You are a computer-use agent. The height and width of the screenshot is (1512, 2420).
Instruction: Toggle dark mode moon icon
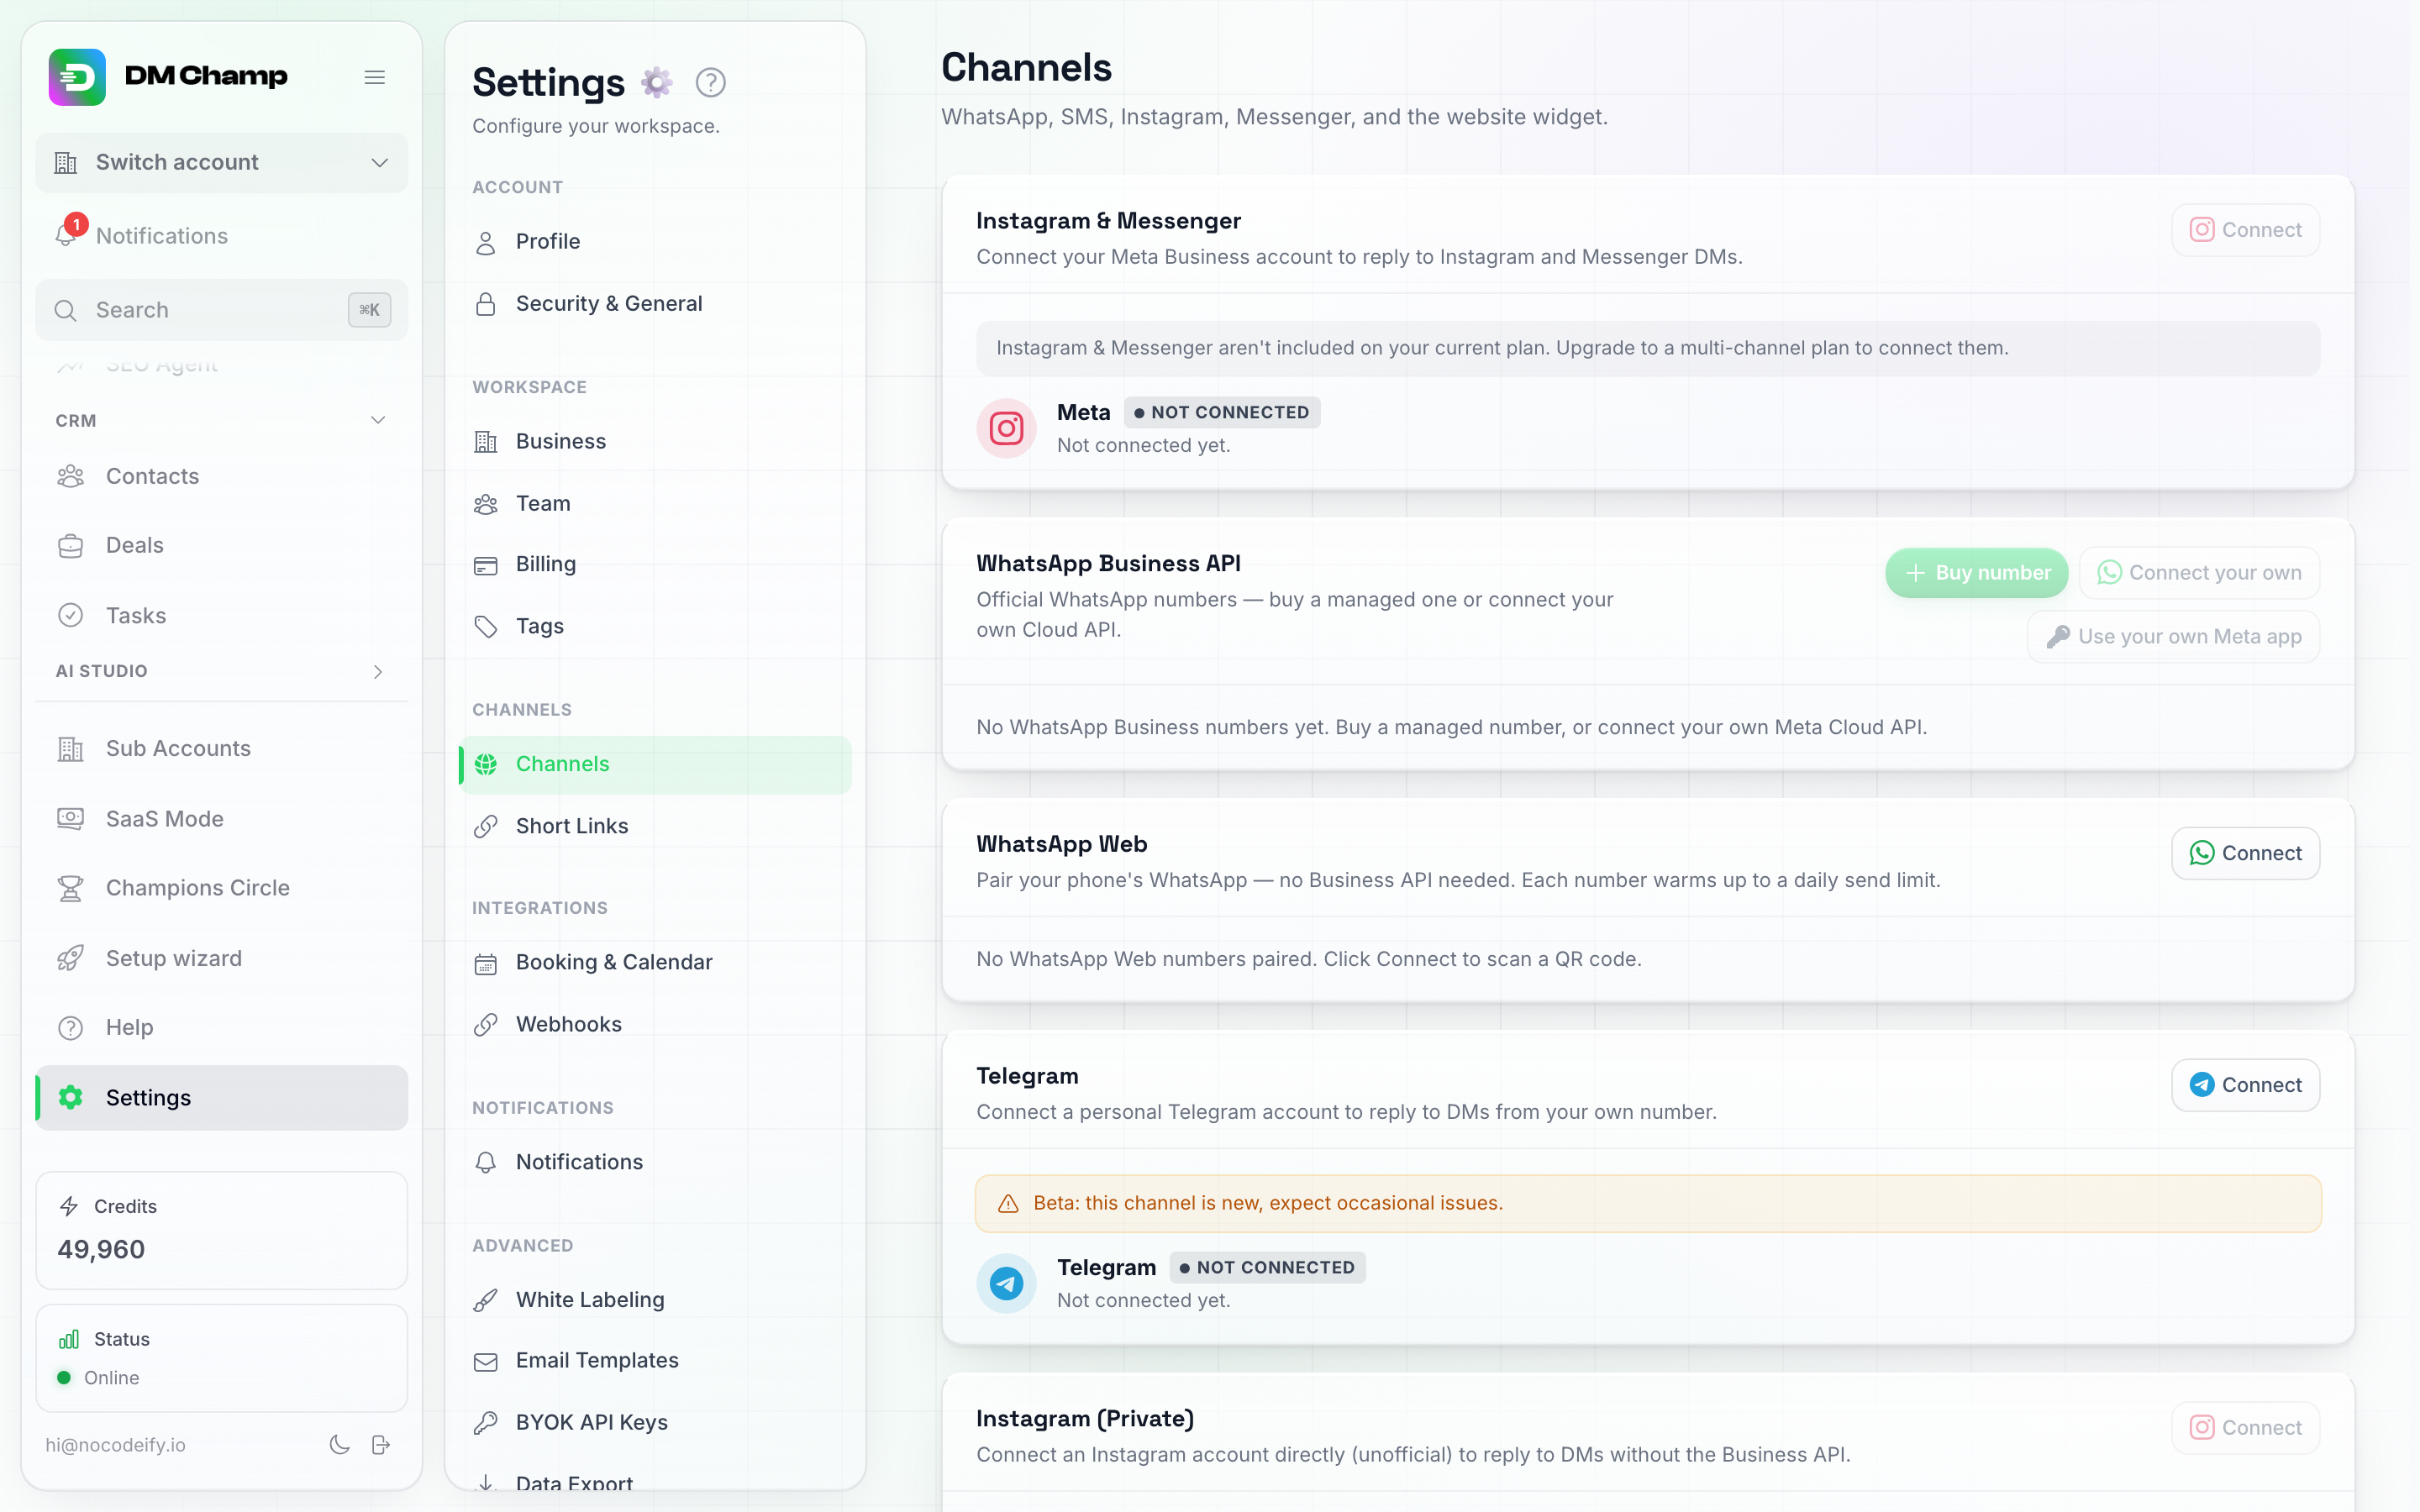(339, 1444)
